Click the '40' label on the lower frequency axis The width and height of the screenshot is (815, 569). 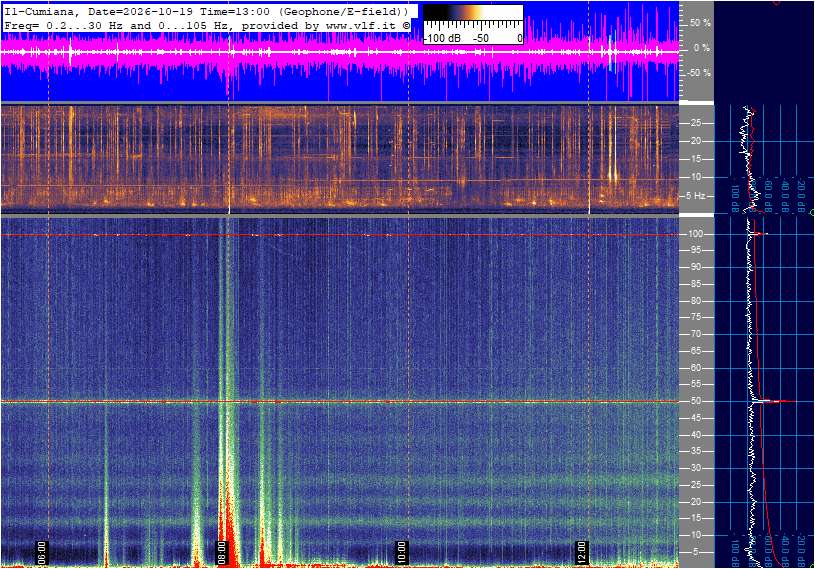[695, 435]
